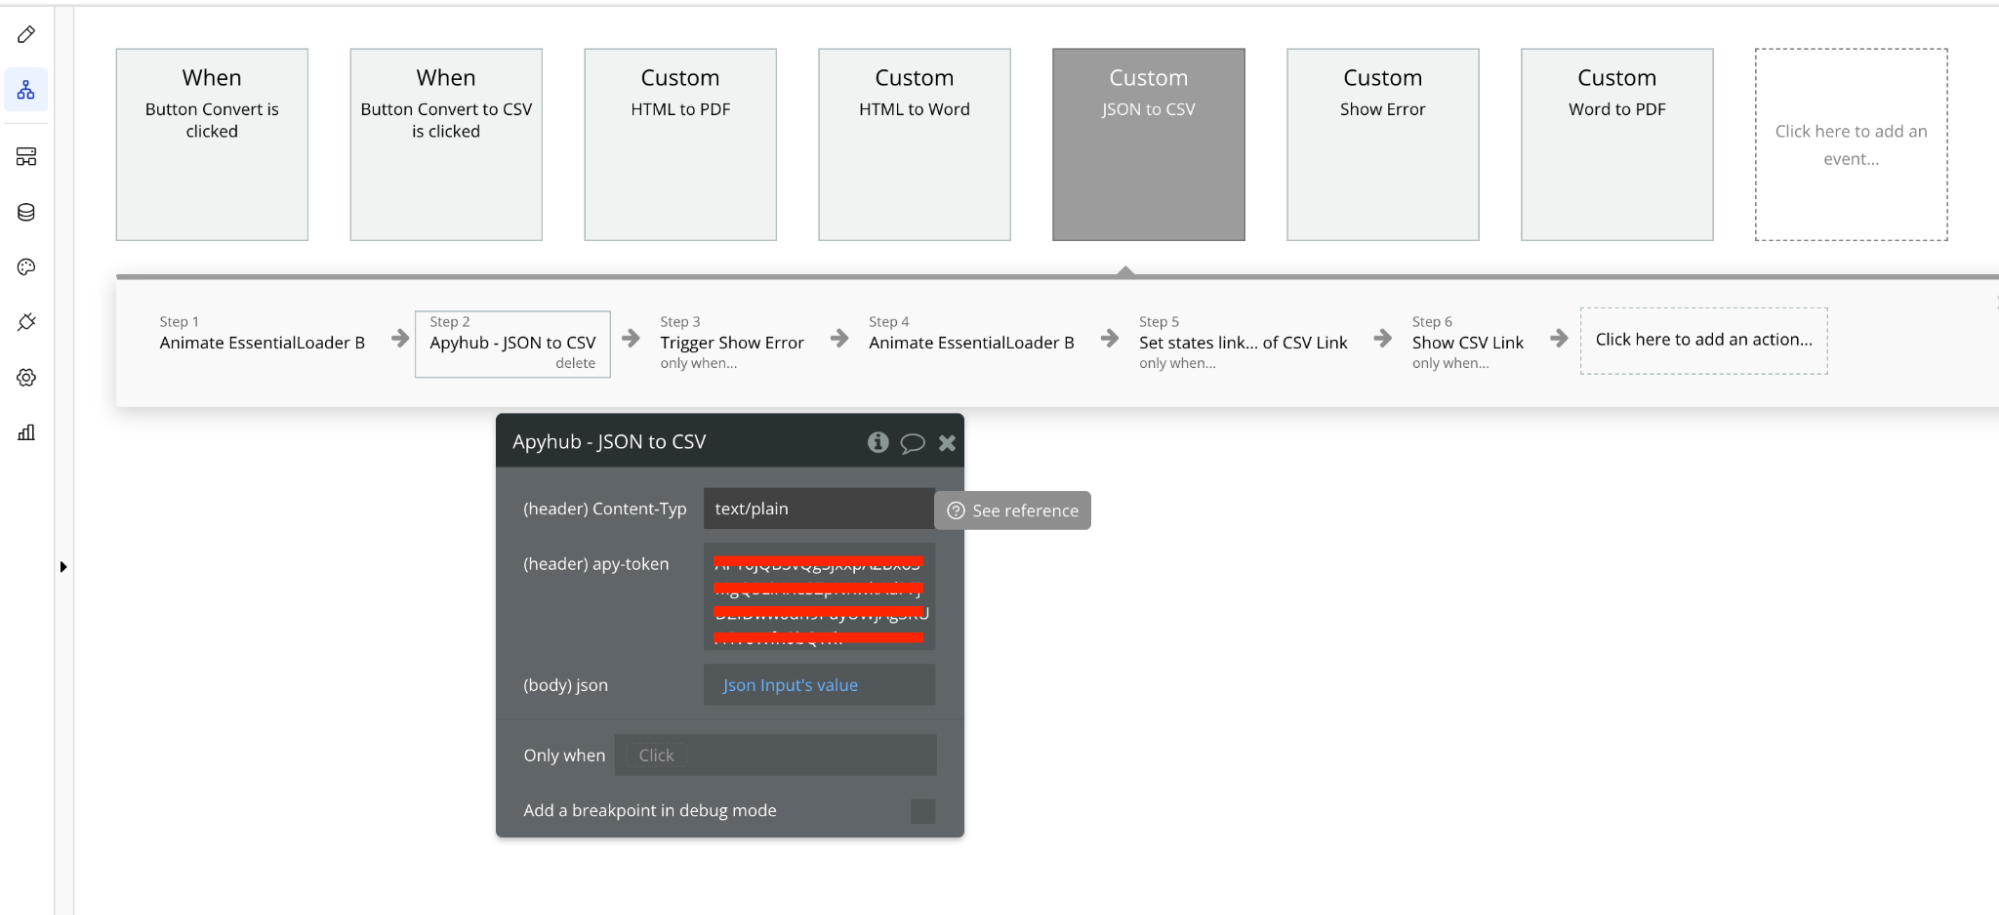Viewport: 1999px width, 915px height.
Task: Open the Design tab pencil icon
Action: pos(27,35)
